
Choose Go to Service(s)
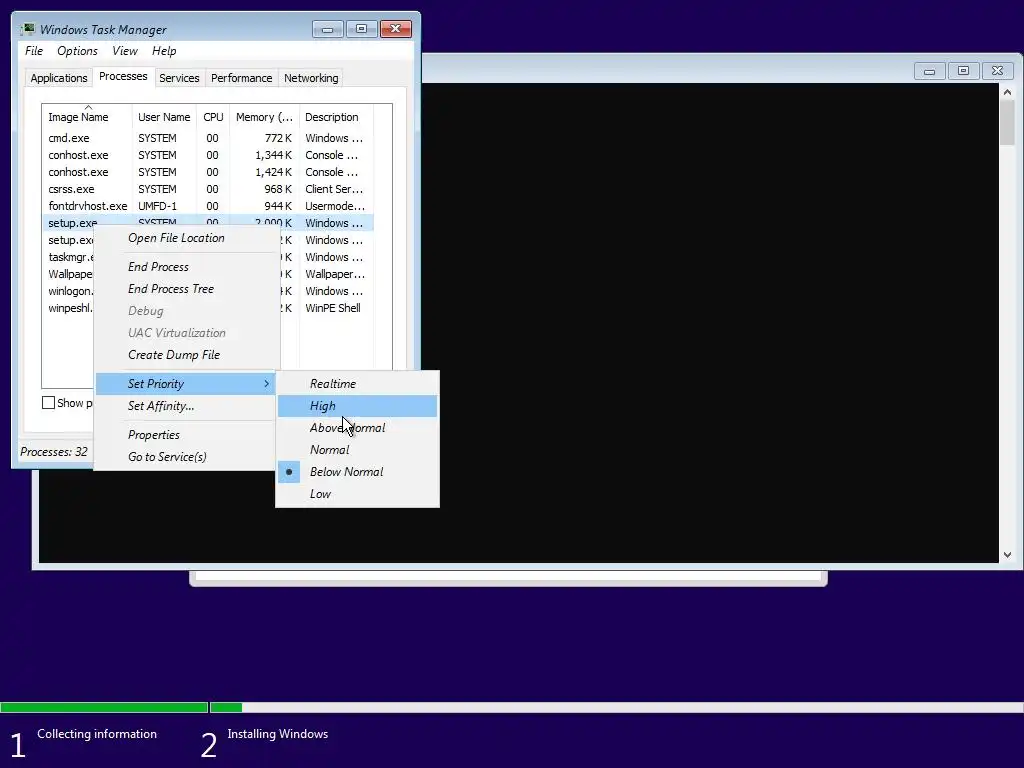tap(187, 457)
